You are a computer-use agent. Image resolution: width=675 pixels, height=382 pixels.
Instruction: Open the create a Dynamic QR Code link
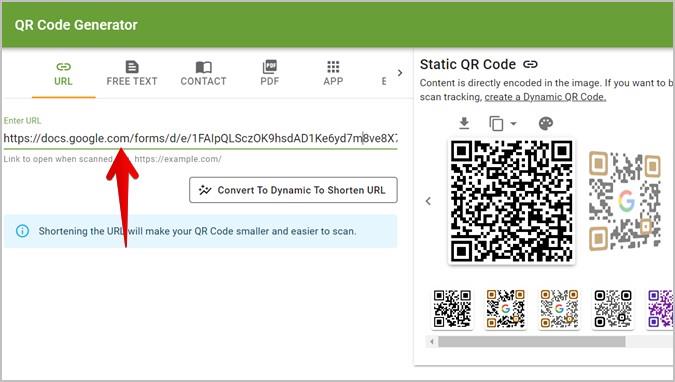(545, 97)
